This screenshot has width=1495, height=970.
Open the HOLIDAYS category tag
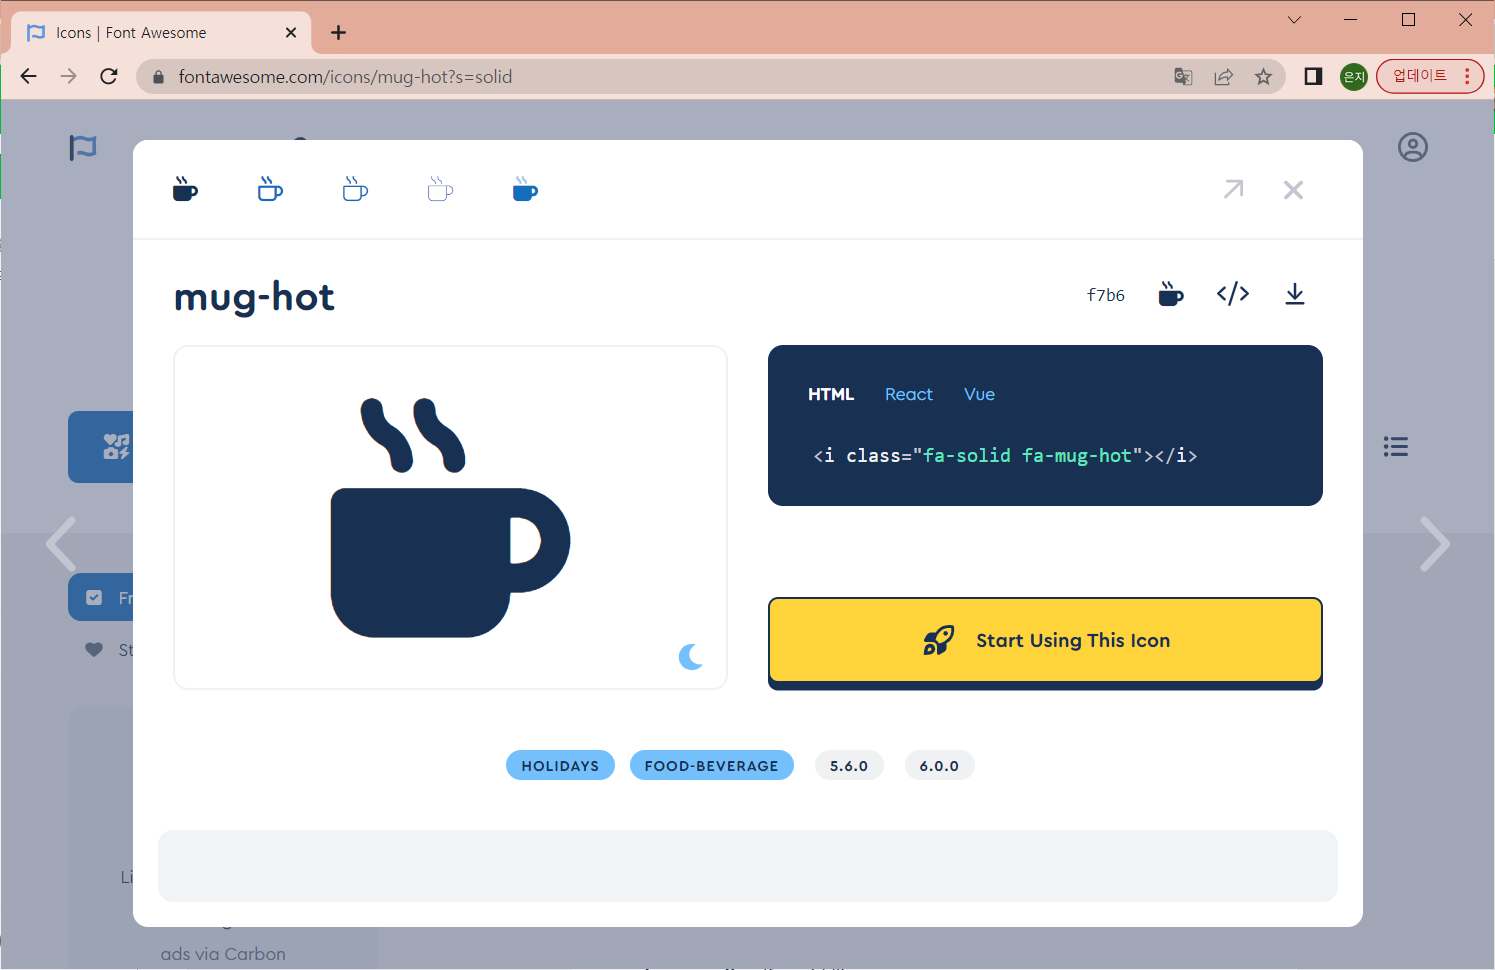tap(560, 765)
